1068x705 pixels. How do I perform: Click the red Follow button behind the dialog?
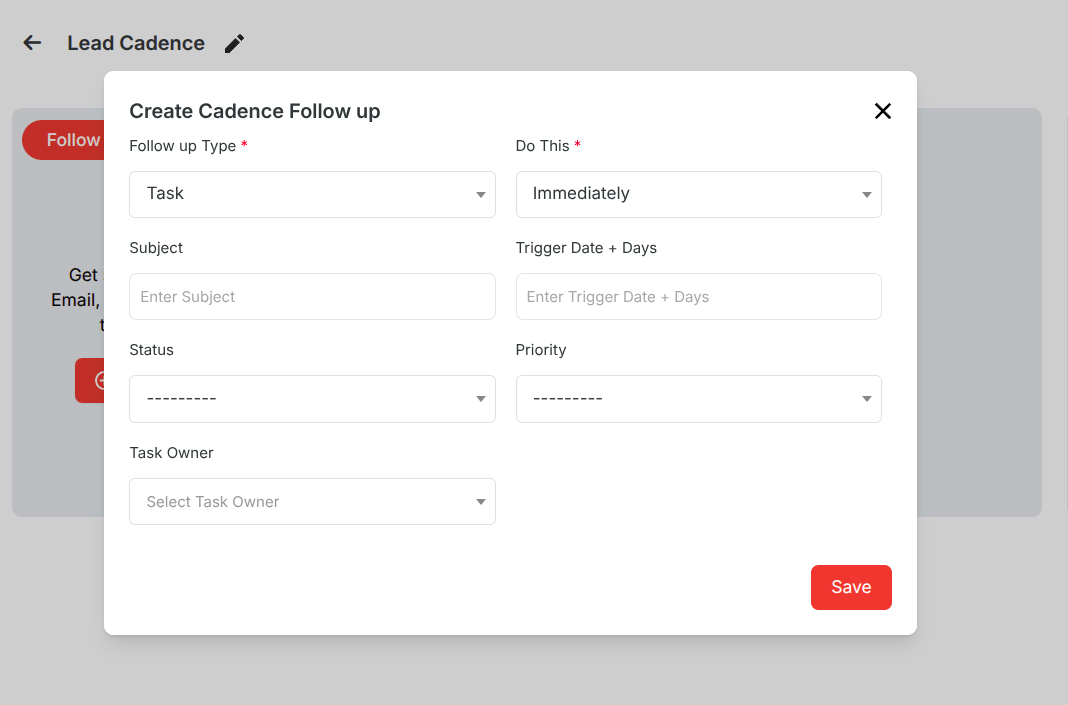point(63,140)
